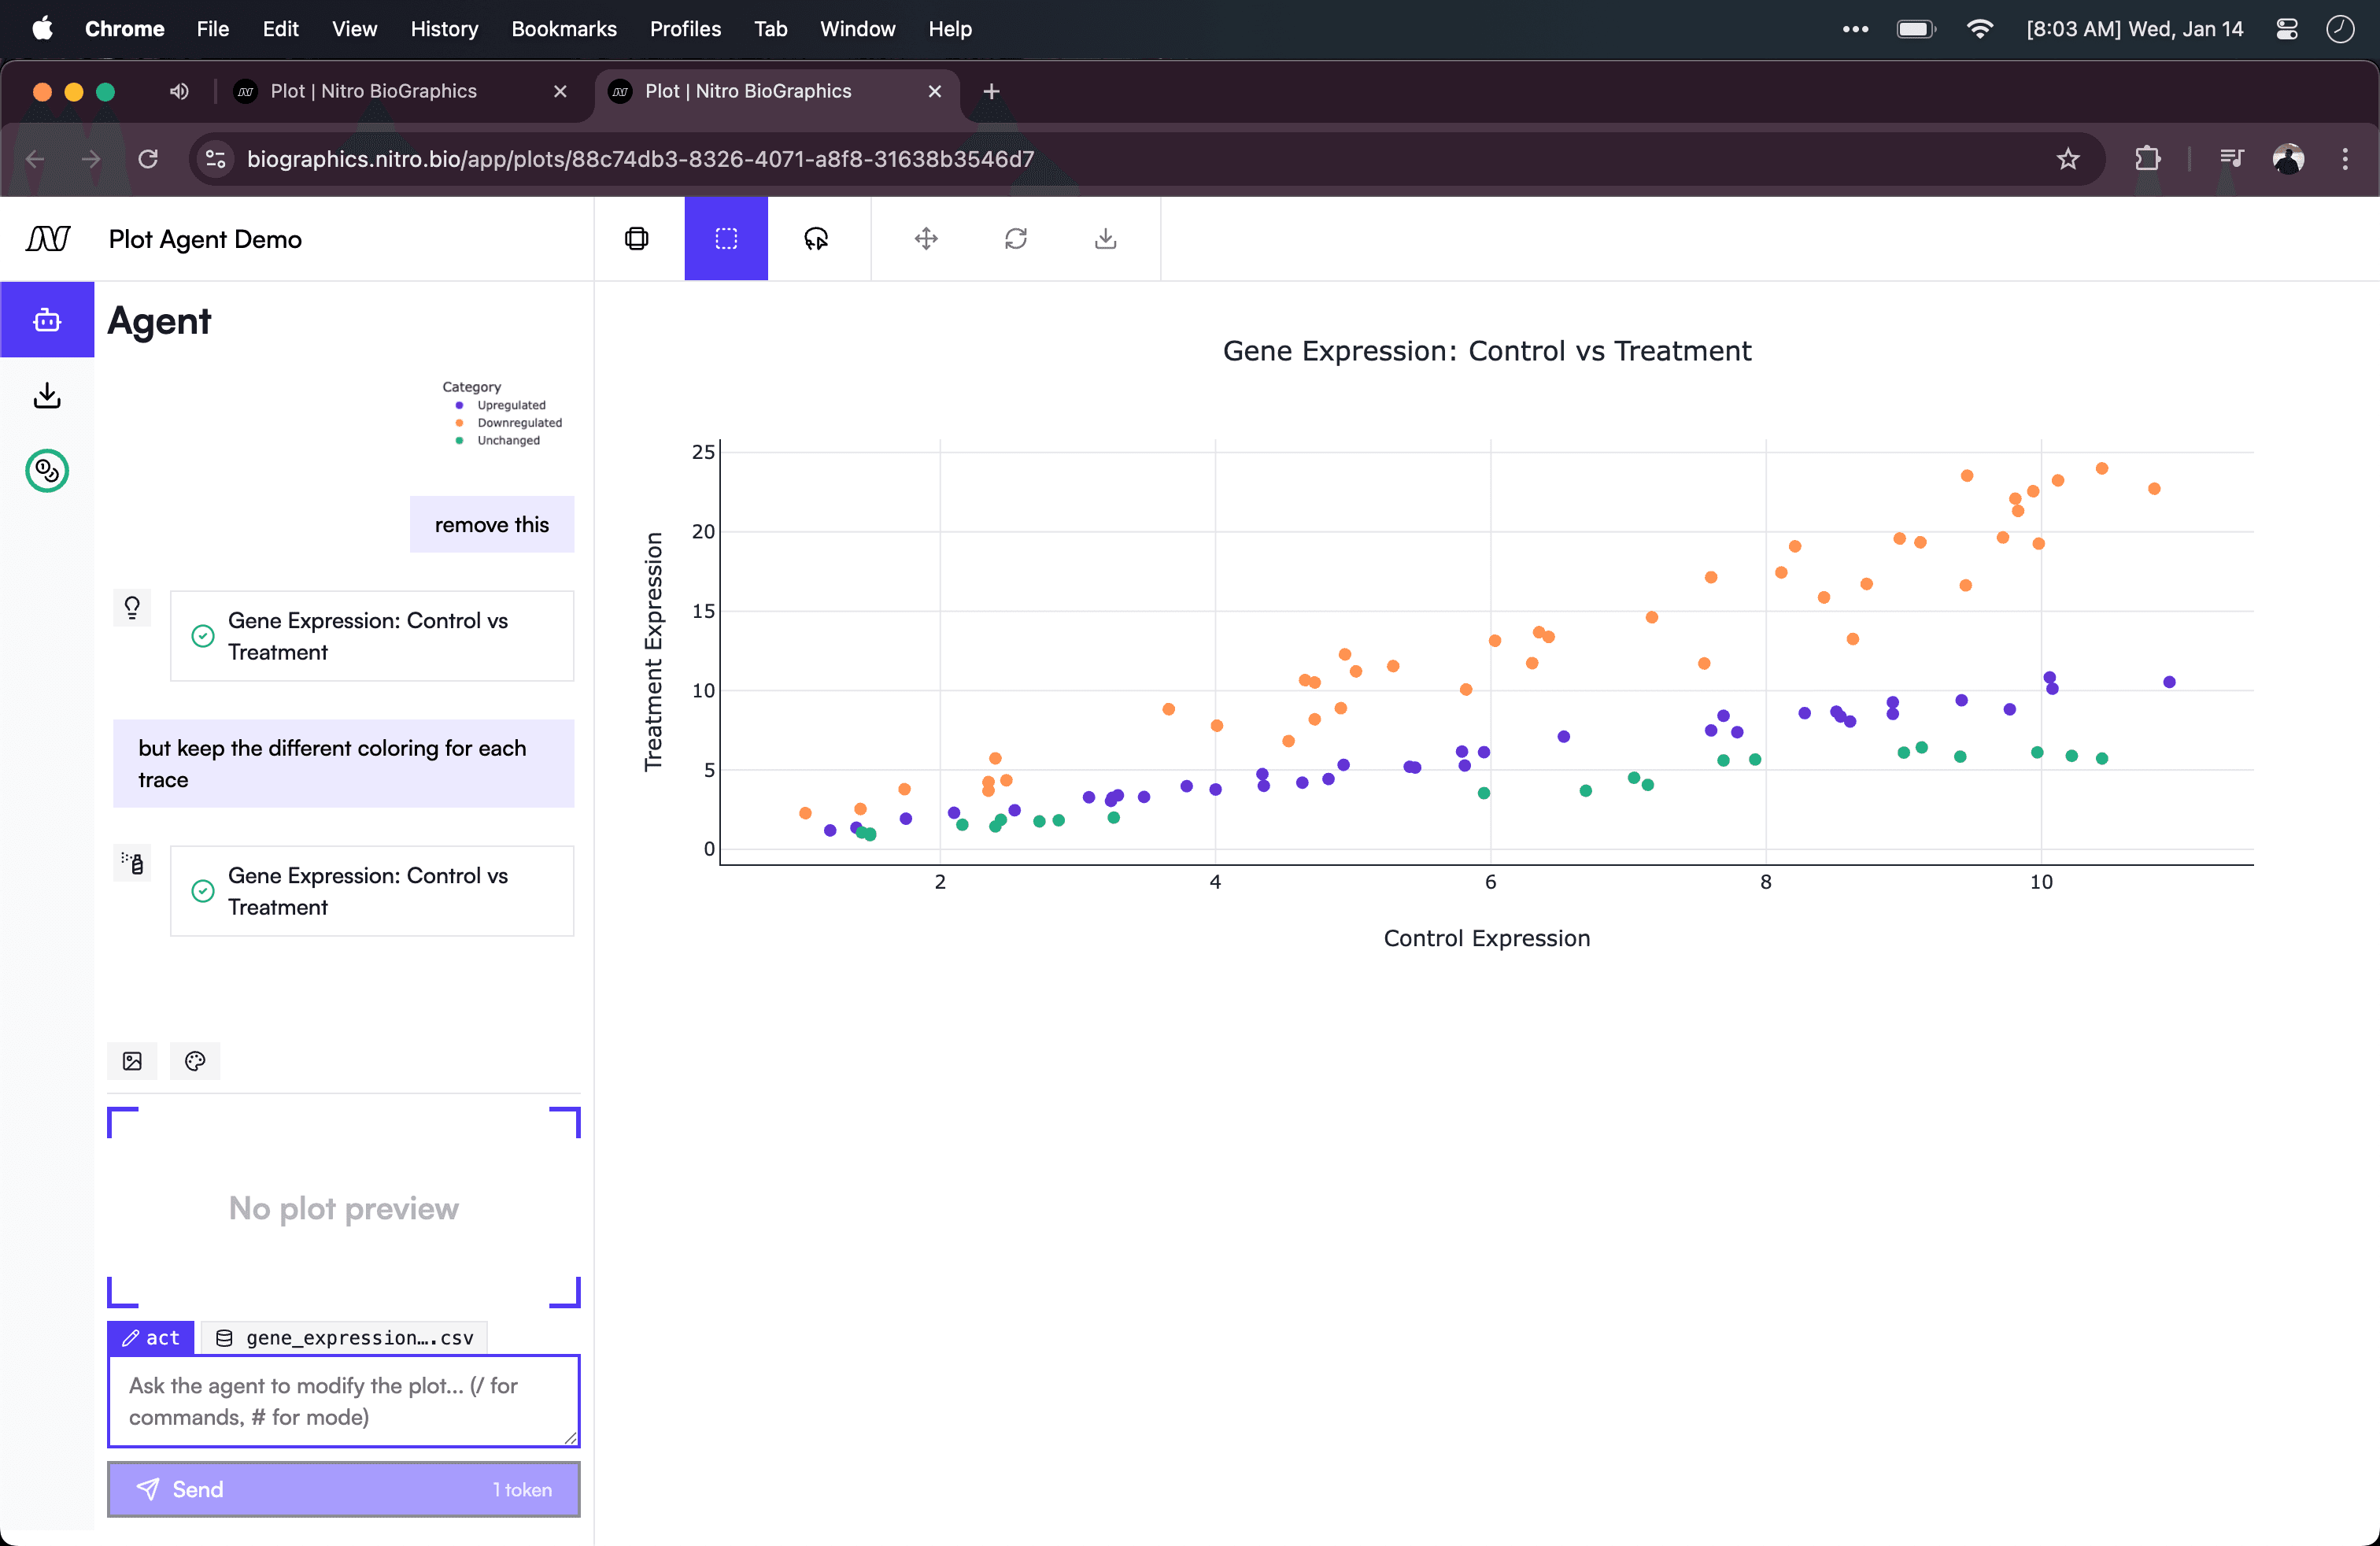Image resolution: width=2380 pixels, height=1546 pixels.
Task: Open the color palette icon
Action: (x=195, y=1061)
